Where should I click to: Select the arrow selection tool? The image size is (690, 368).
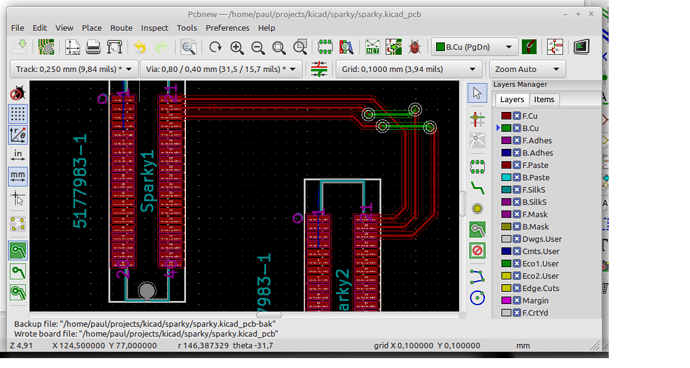point(477,93)
